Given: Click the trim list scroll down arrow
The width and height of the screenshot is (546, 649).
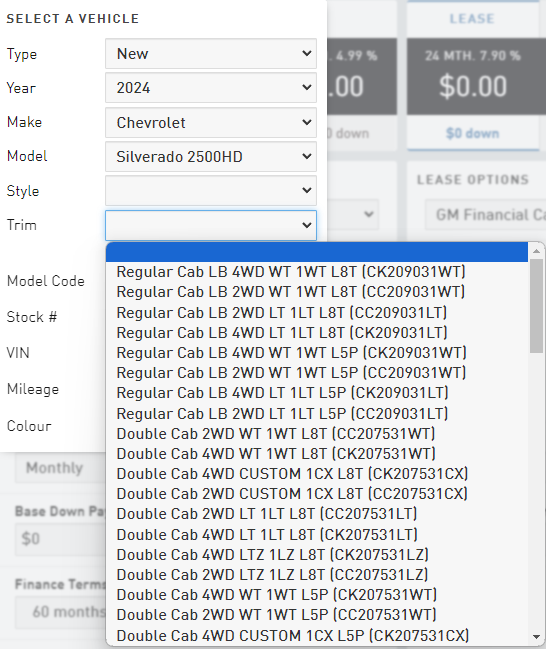Looking at the screenshot, I should coord(536,637).
